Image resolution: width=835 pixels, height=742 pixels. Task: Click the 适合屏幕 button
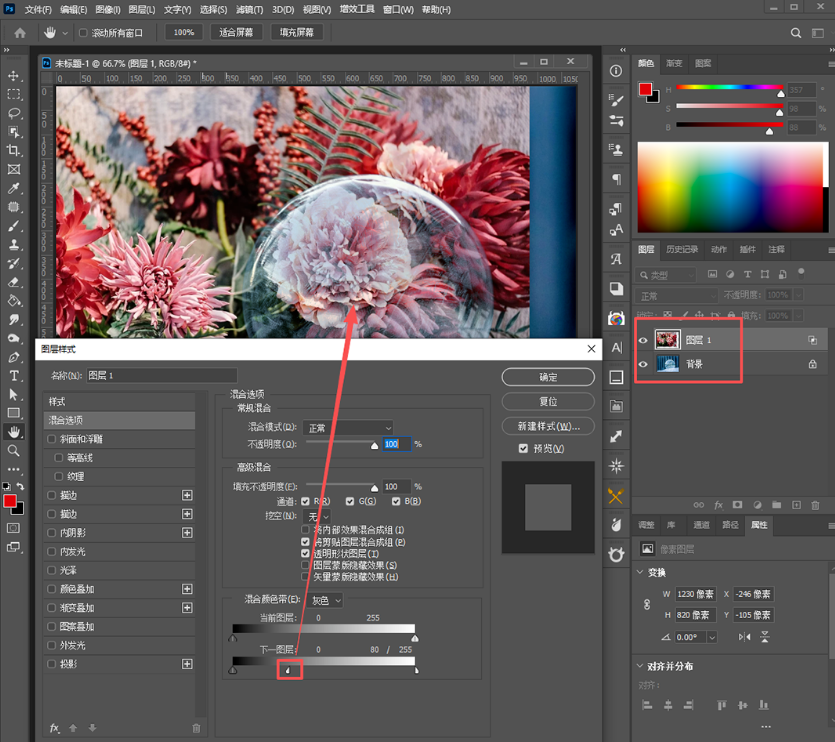(236, 32)
